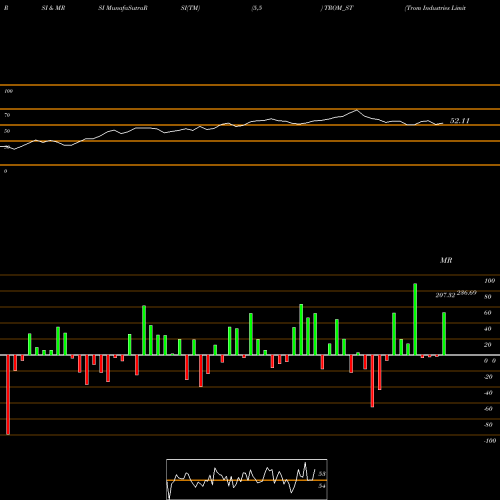Click the peak of the RSI line near 70
Image resolution: width=500 pixels, height=500 pixels.
click(x=357, y=110)
